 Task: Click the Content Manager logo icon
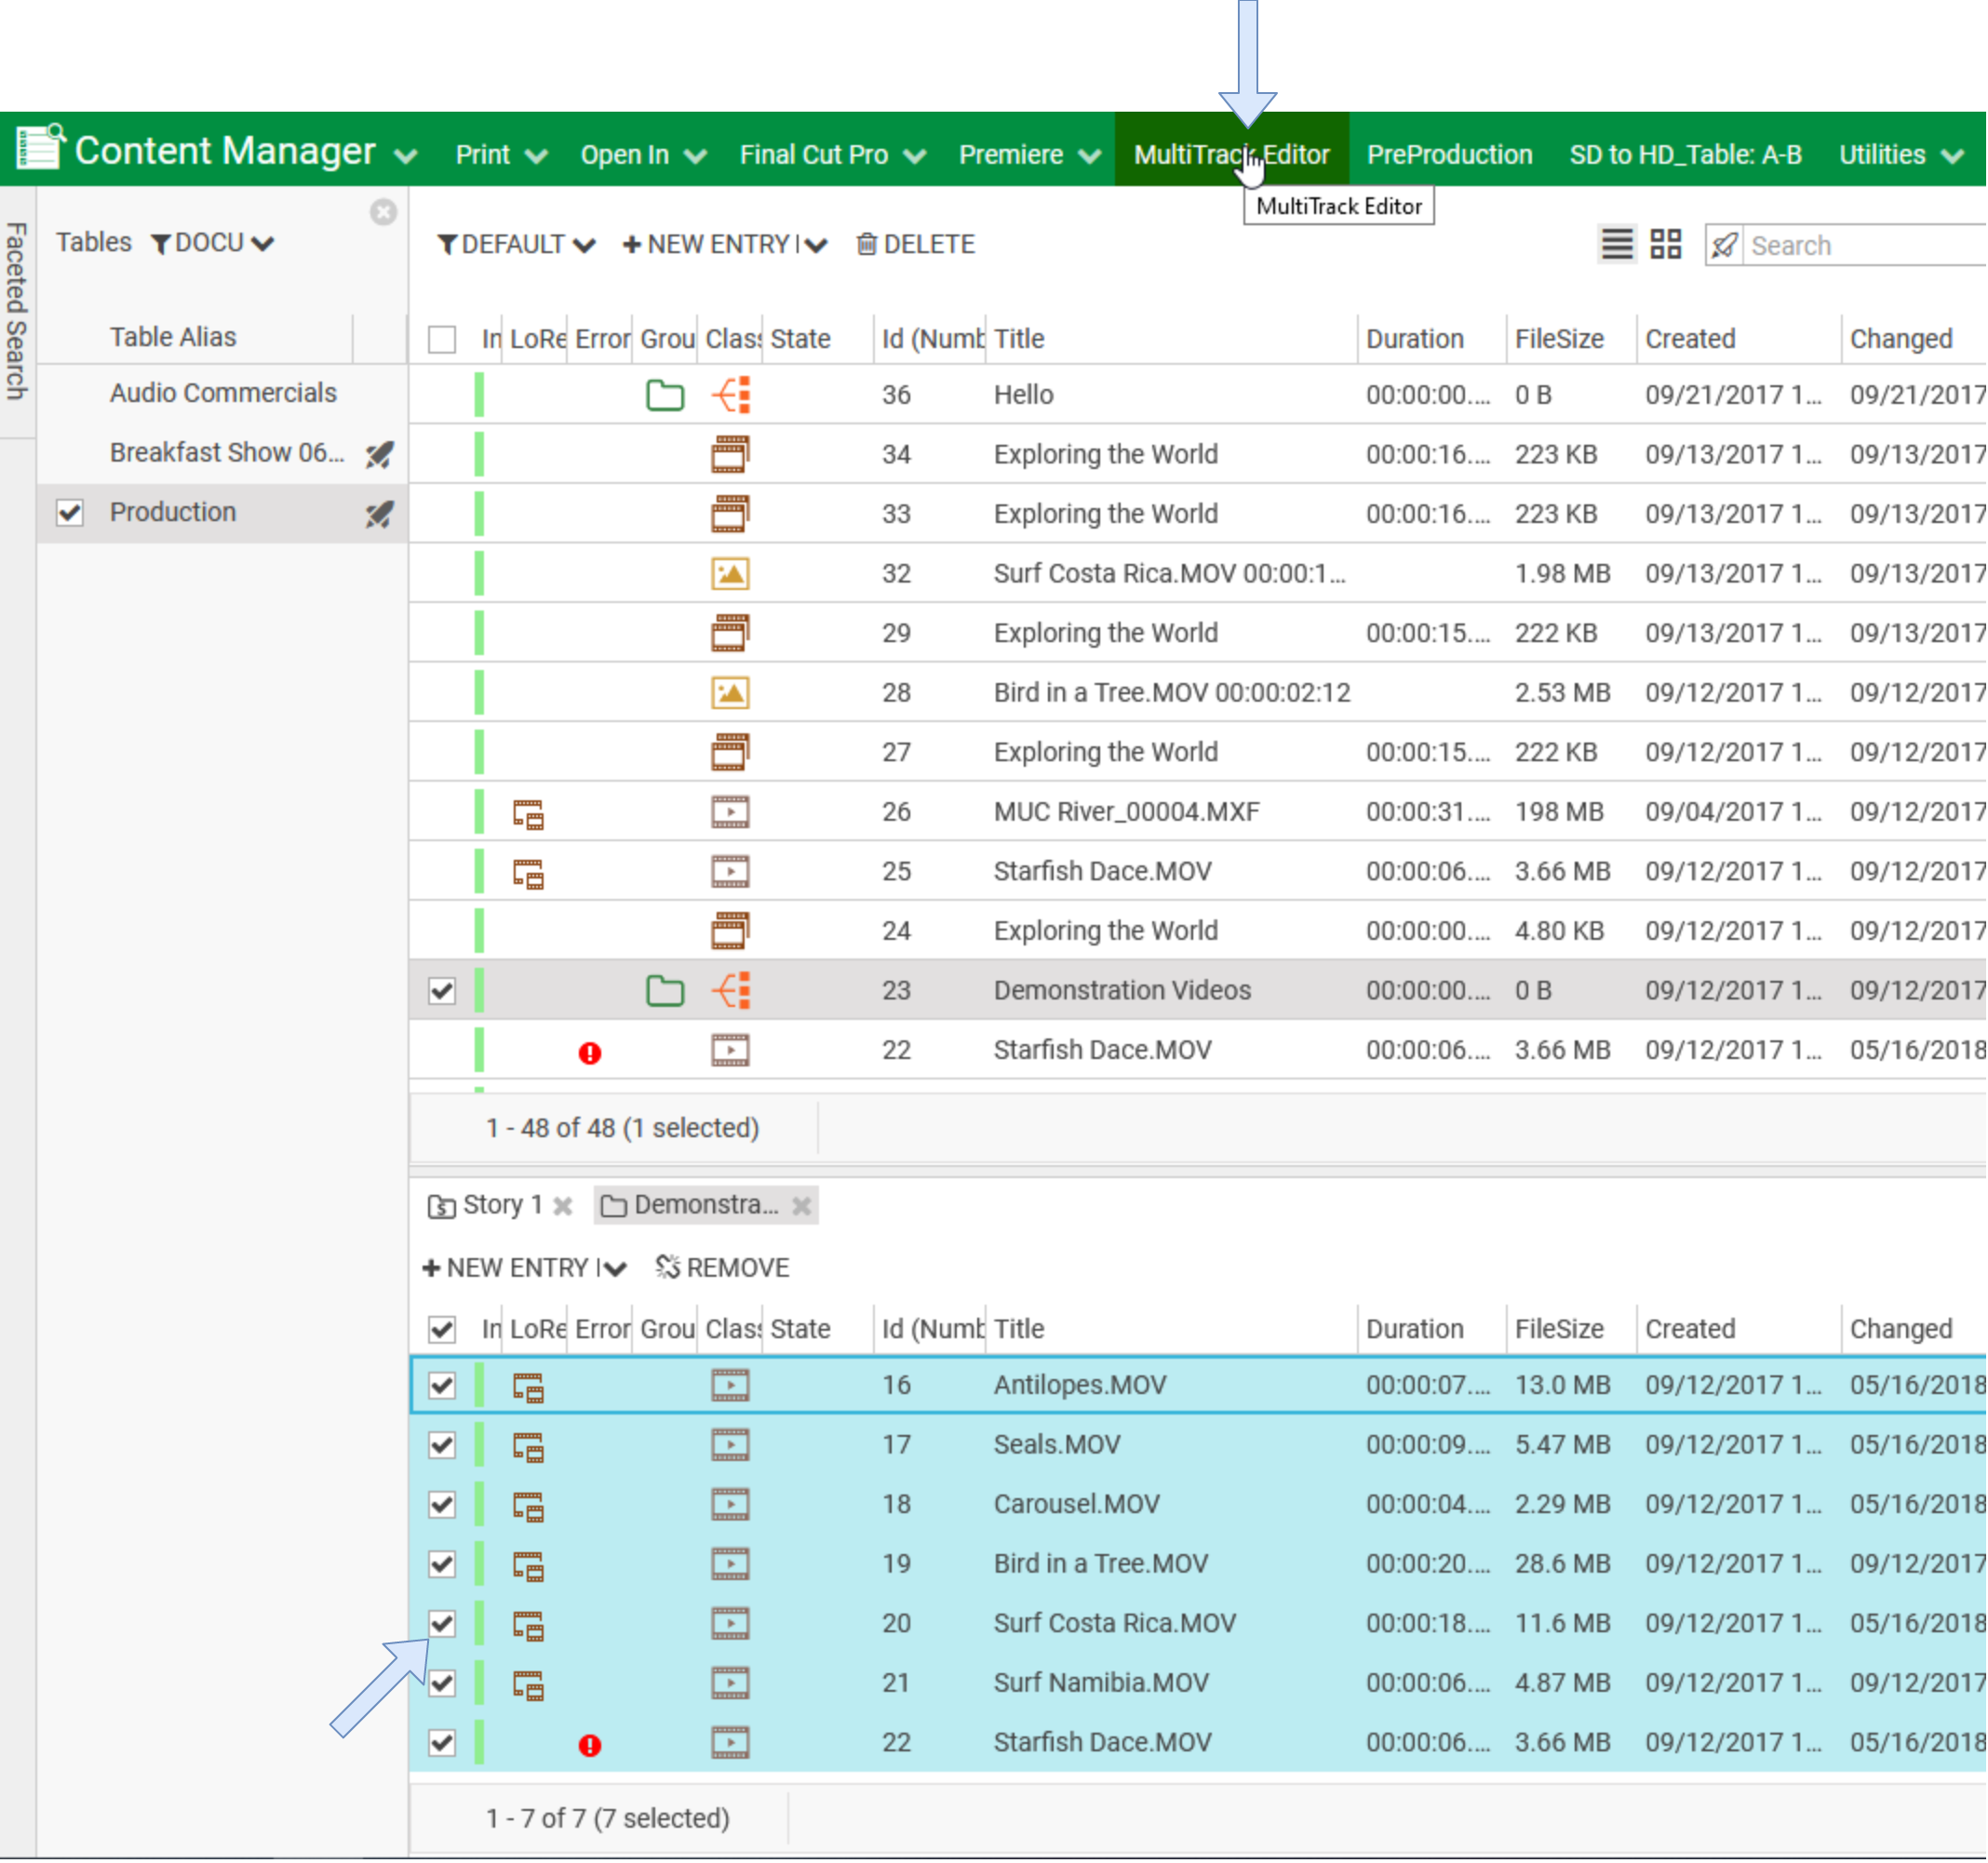pyautogui.click(x=41, y=150)
